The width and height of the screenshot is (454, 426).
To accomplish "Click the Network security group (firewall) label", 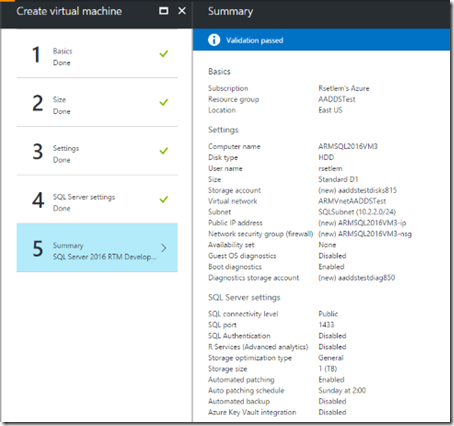I will [260, 234].
